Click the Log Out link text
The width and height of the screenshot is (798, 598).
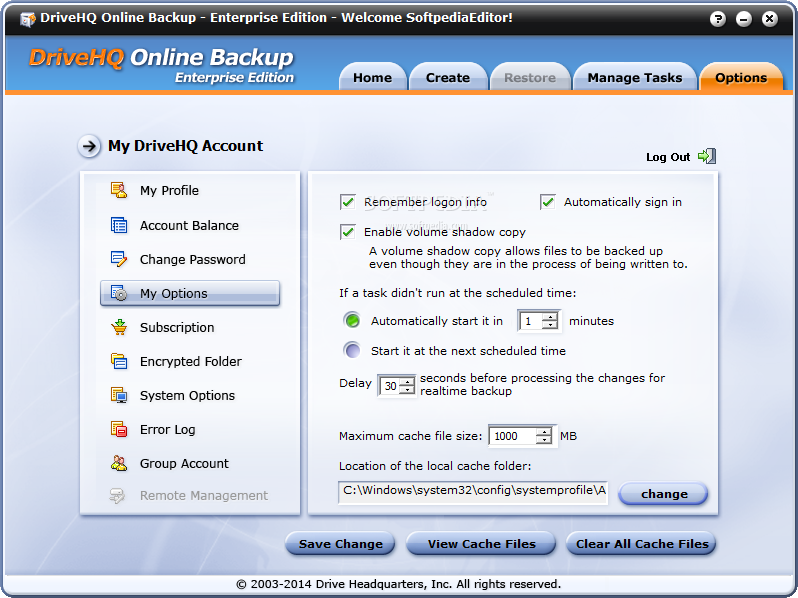coord(668,157)
